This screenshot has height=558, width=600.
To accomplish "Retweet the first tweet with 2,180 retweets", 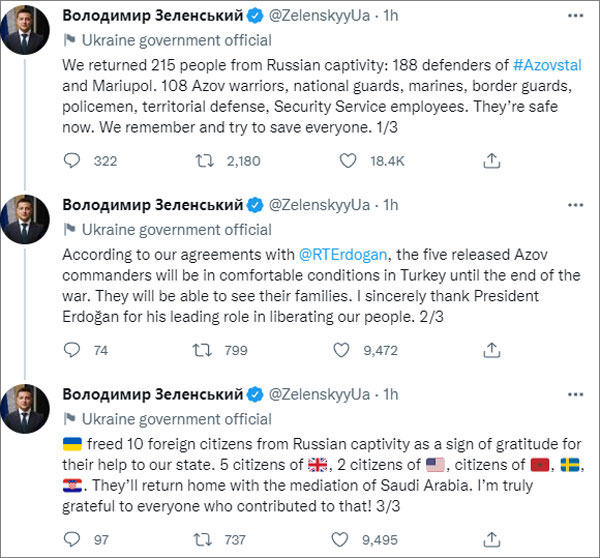I will click(202, 160).
